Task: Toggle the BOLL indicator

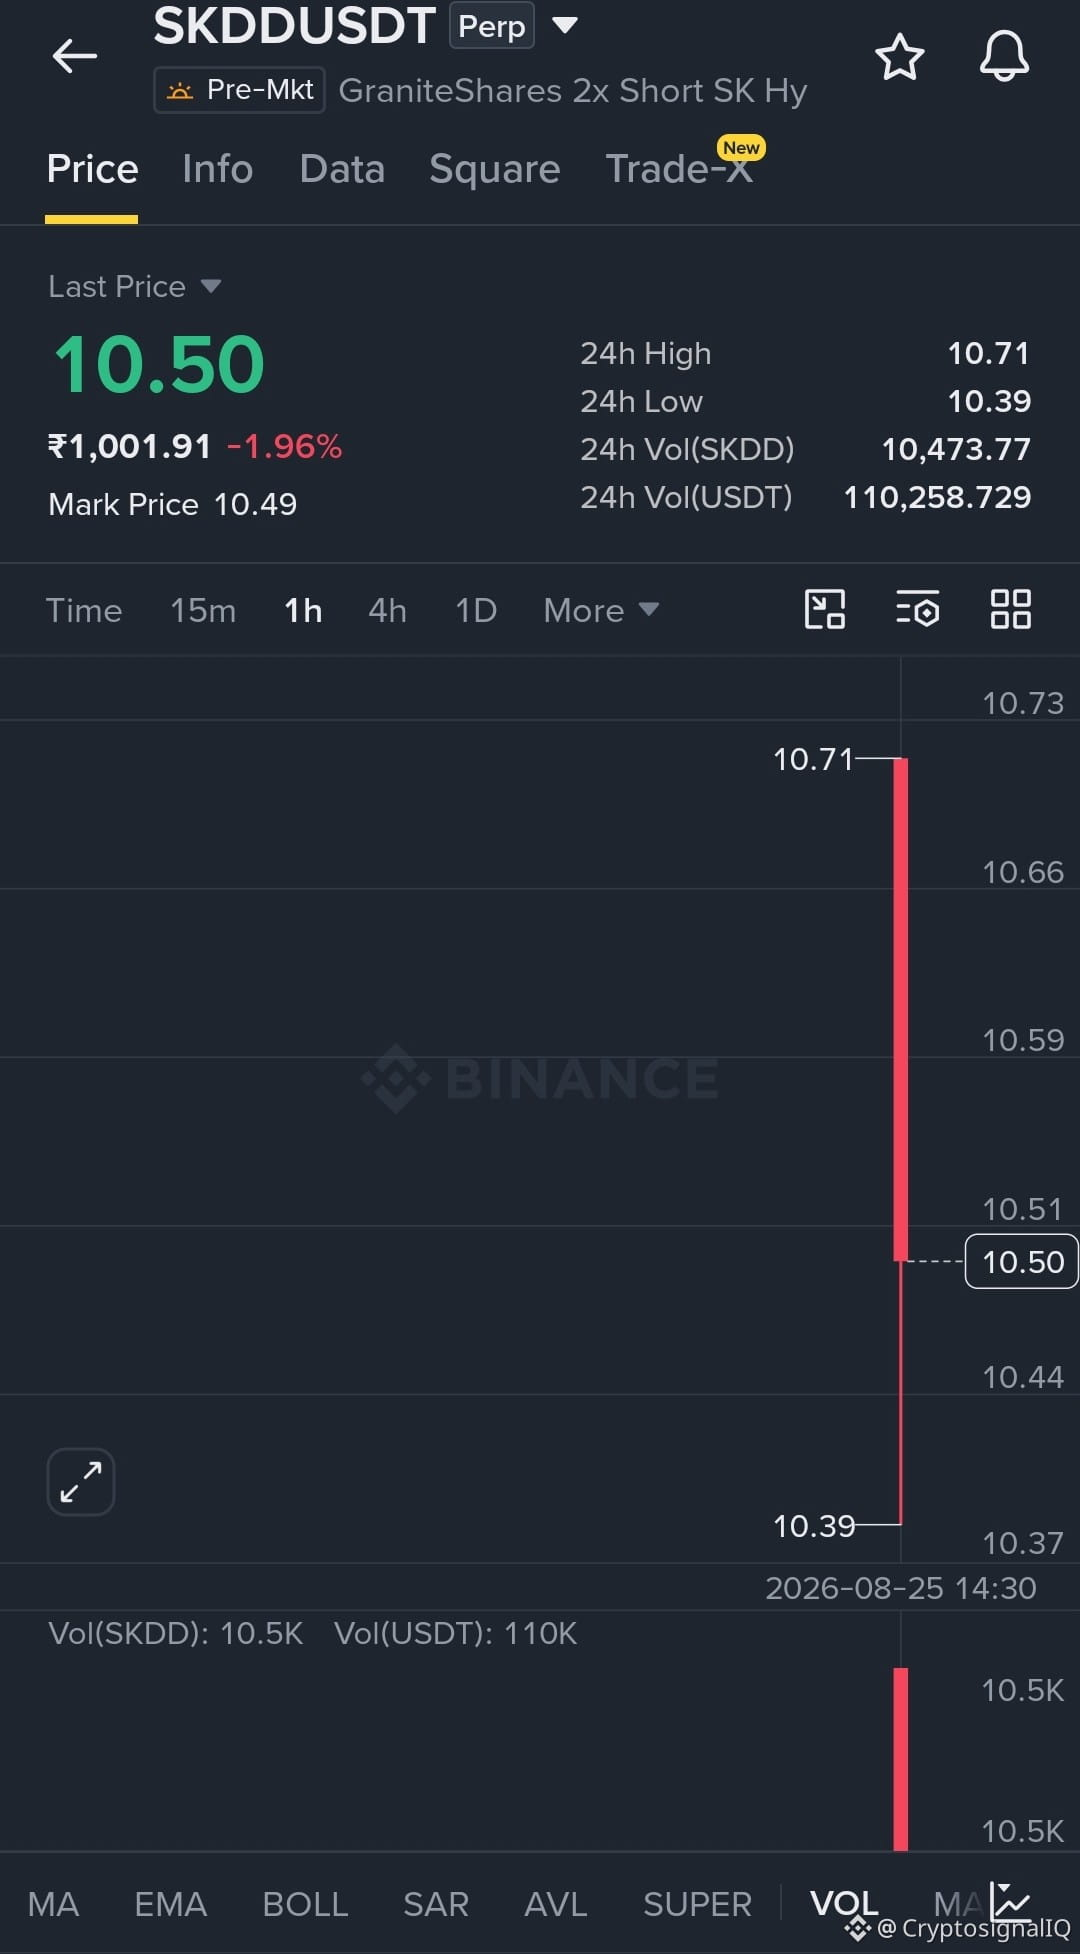Action: tap(305, 1904)
